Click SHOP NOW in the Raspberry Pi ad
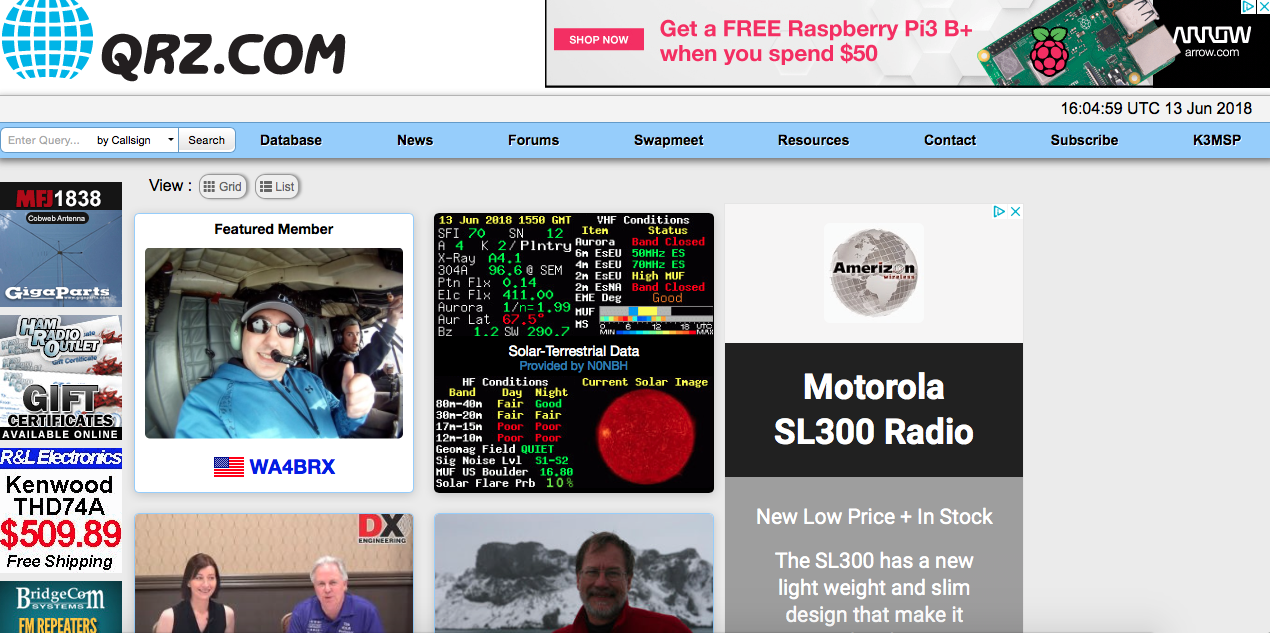1270x633 pixels. (599, 40)
